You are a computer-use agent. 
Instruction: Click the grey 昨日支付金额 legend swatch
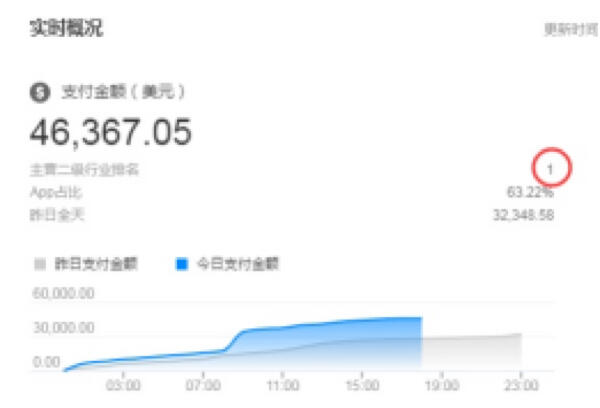click(40, 264)
